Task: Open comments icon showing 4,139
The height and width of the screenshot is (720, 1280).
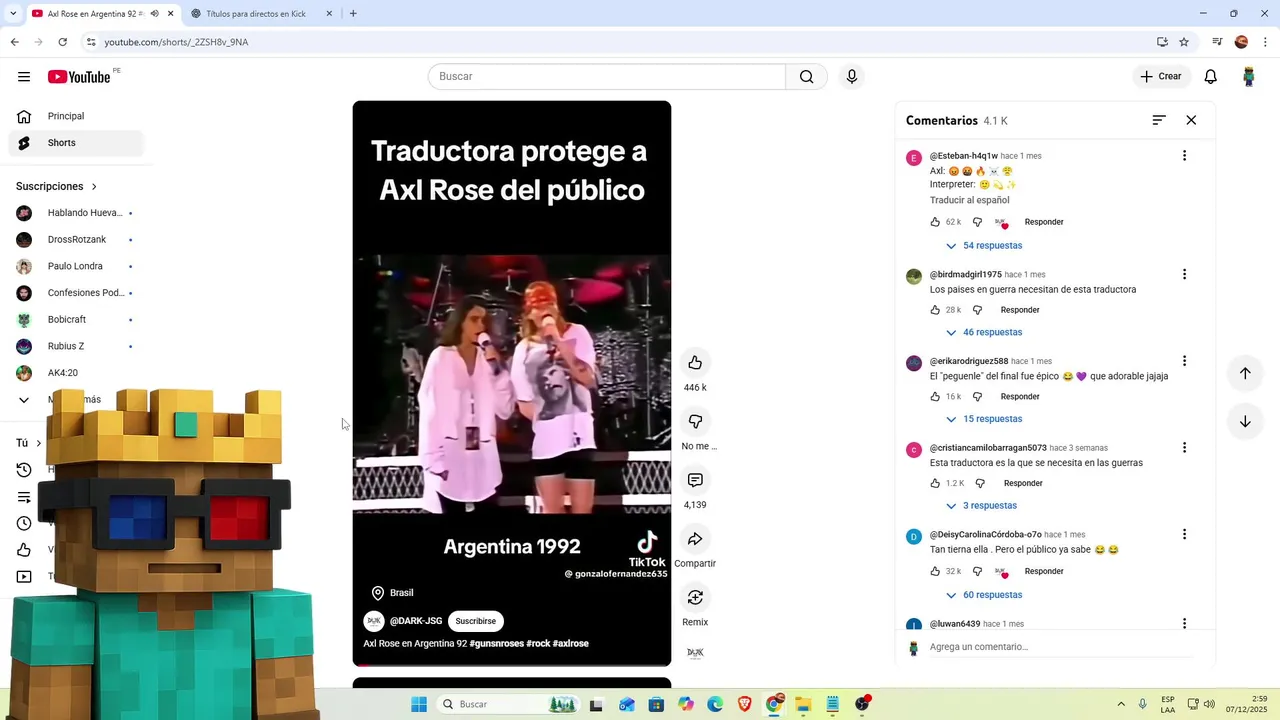Action: tap(695, 480)
